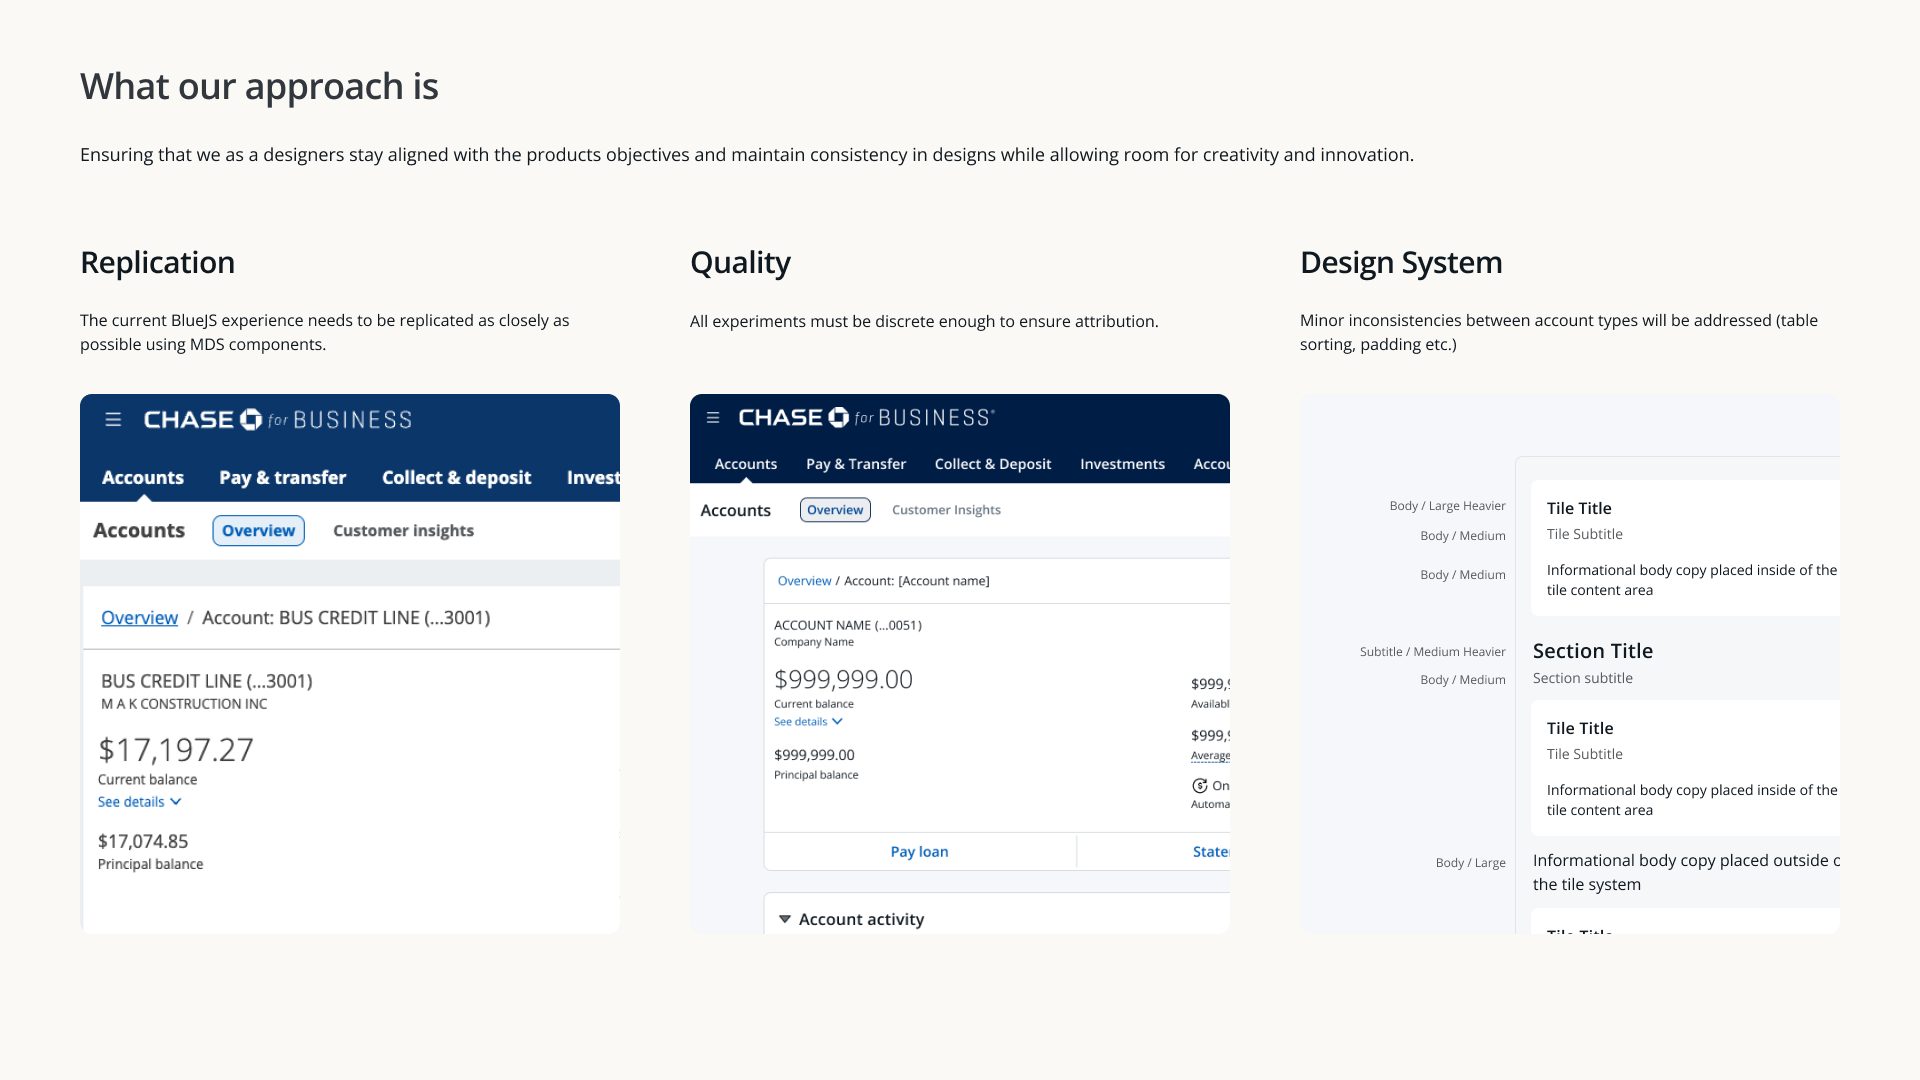Click Overview breadcrumb link before BUS CREDIT LINE
Image resolution: width=1920 pixels, height=1080 pixels.
(139, 618)
